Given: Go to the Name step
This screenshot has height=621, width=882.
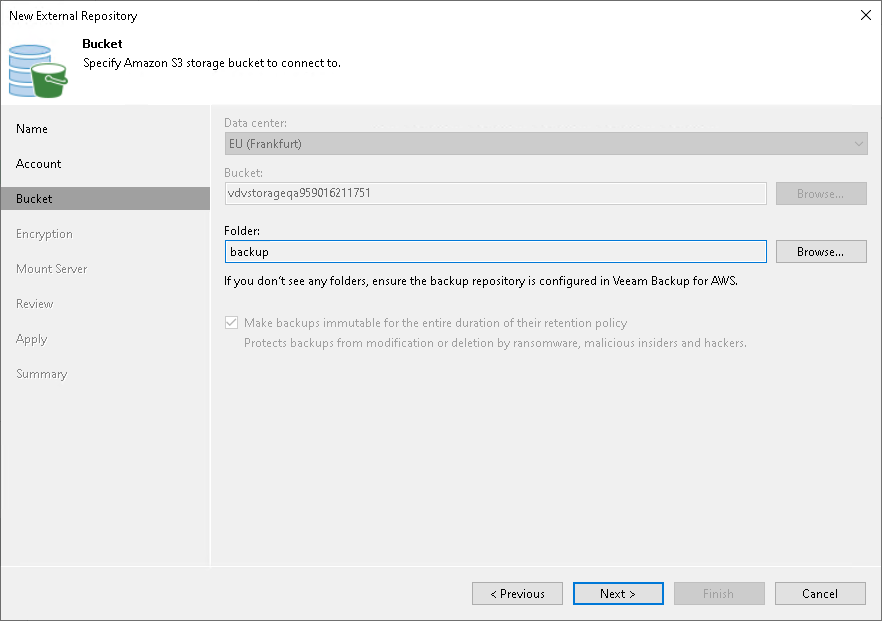Looking at the screenshot, I should point(32,129).
